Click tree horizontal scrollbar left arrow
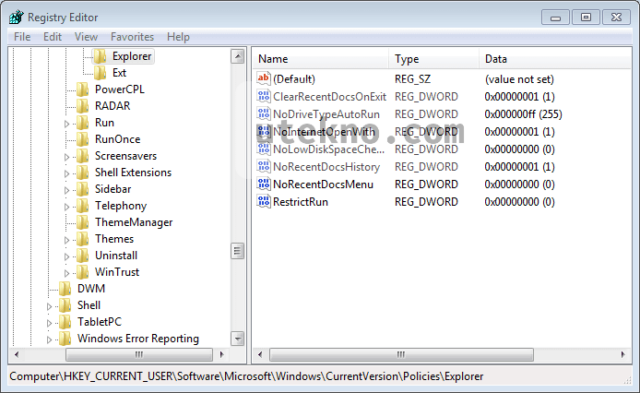Viewport: 640px width, 393px height. (x=16, y=354)
